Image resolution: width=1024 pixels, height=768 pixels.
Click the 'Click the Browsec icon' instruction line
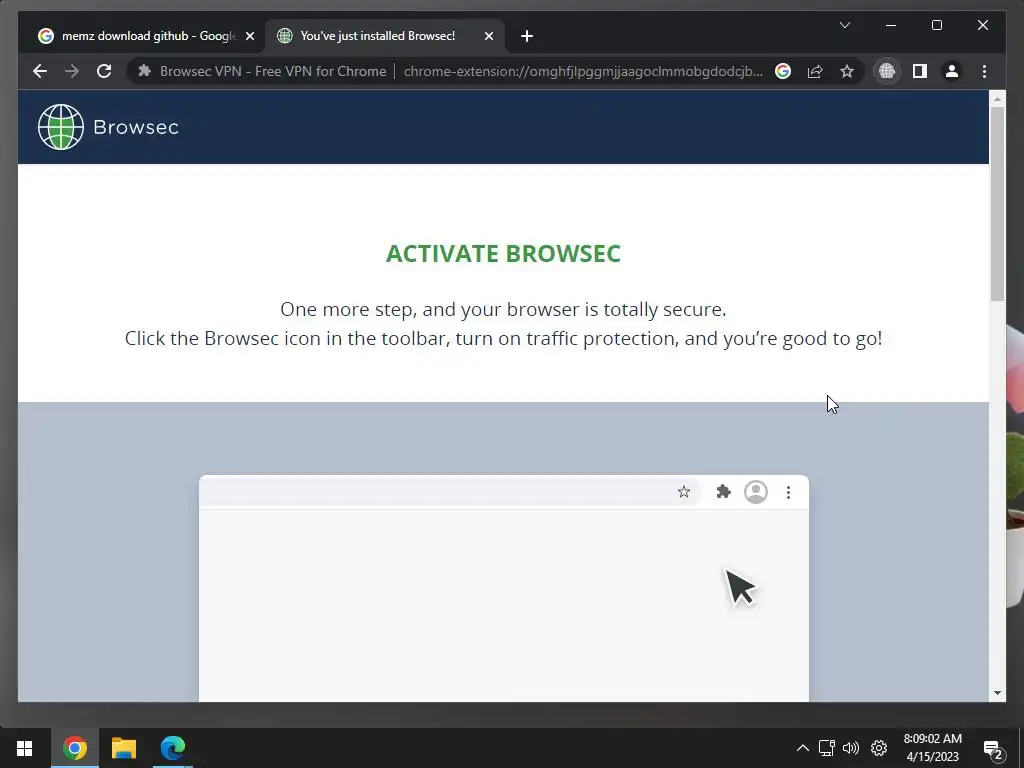504,338
